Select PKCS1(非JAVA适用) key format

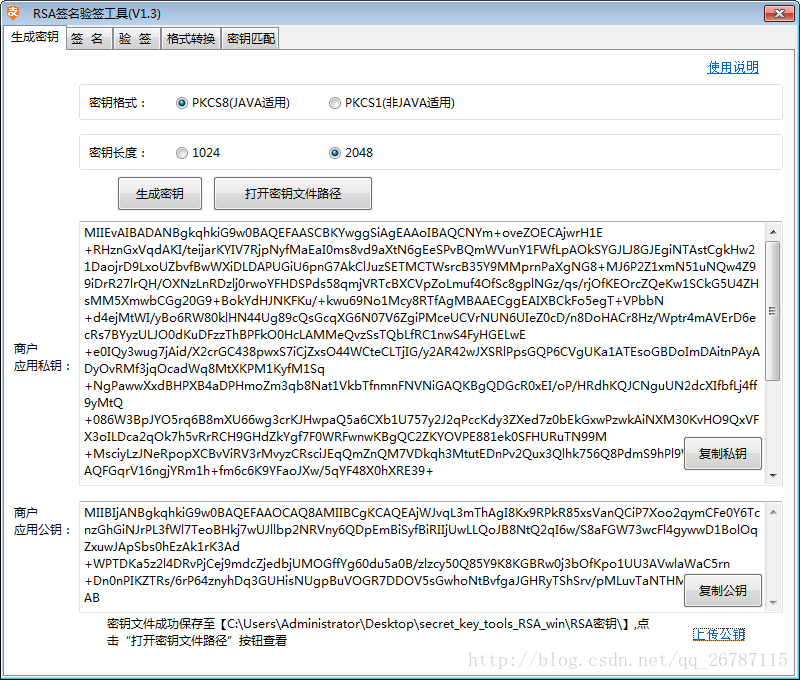pos(335,102)
